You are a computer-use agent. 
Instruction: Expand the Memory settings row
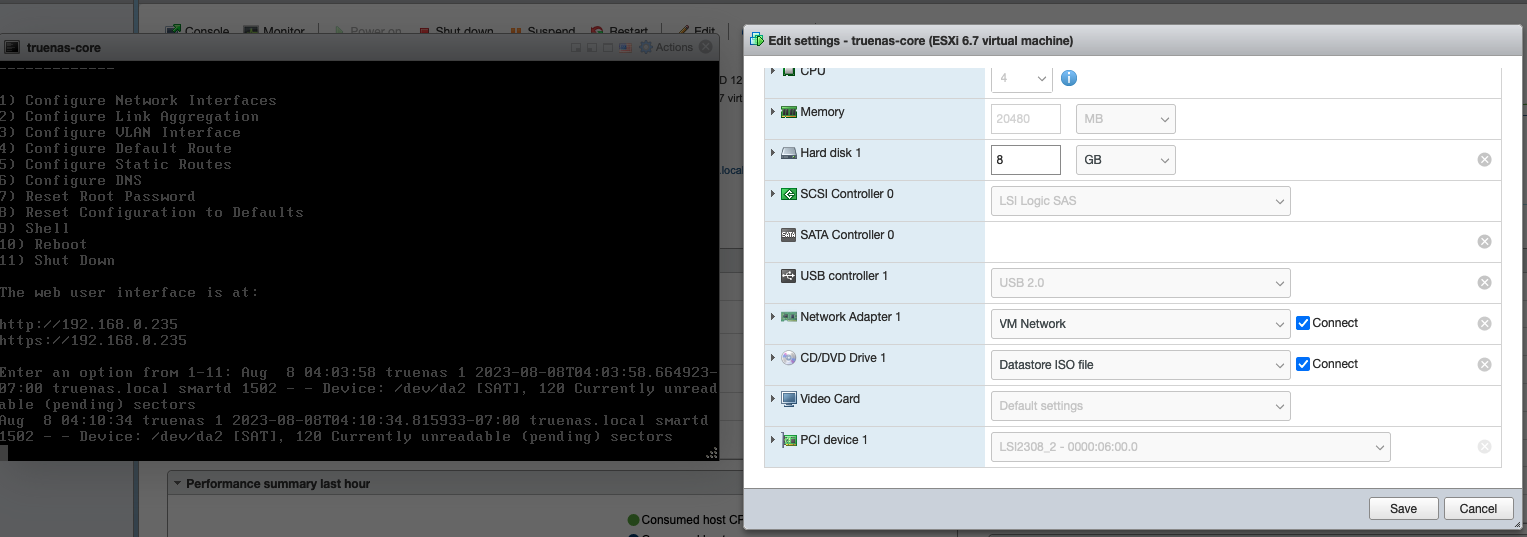(x=773, y=112)
